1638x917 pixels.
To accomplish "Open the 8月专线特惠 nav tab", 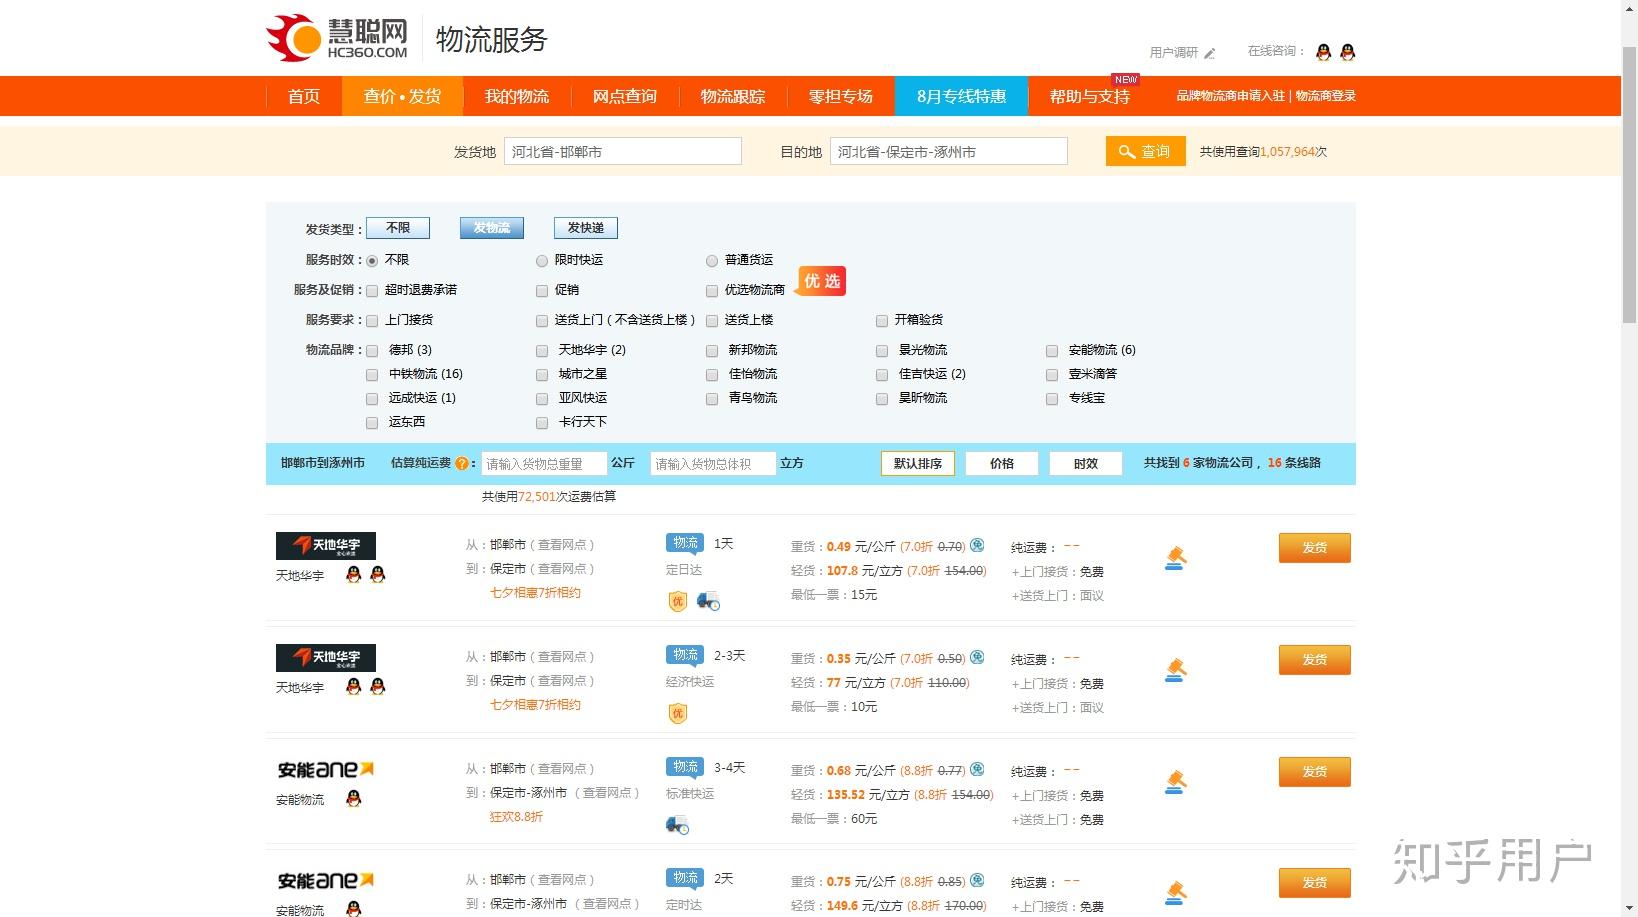I will (x=961, y=96).
